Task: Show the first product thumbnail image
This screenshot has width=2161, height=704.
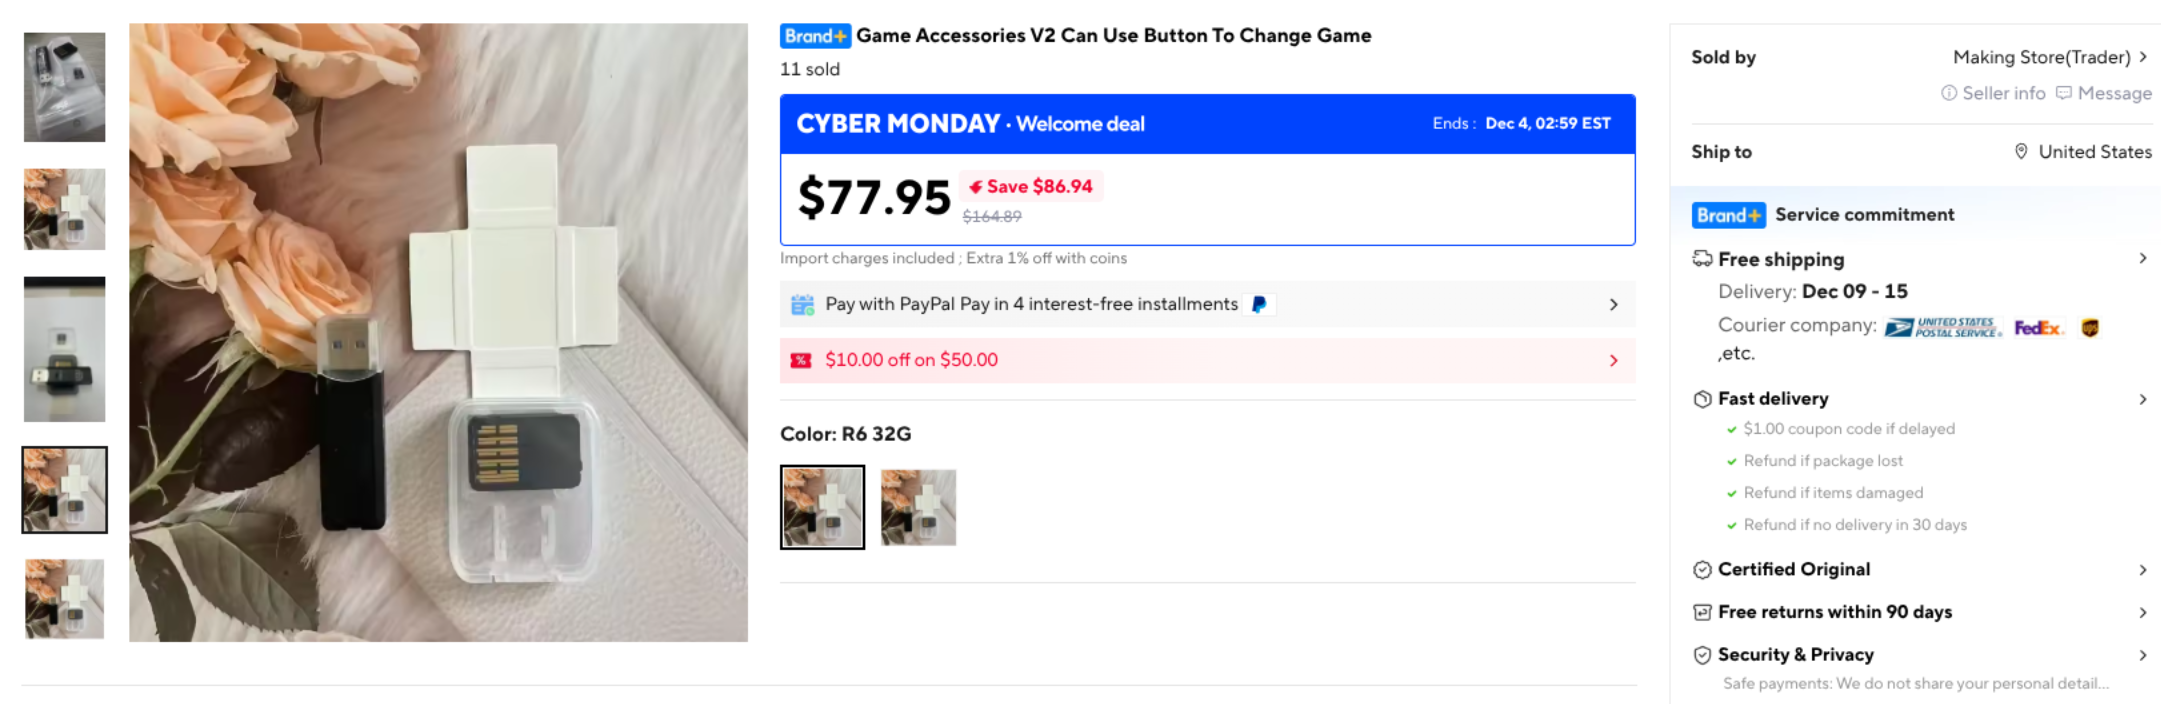Action: tap(64, 87)
